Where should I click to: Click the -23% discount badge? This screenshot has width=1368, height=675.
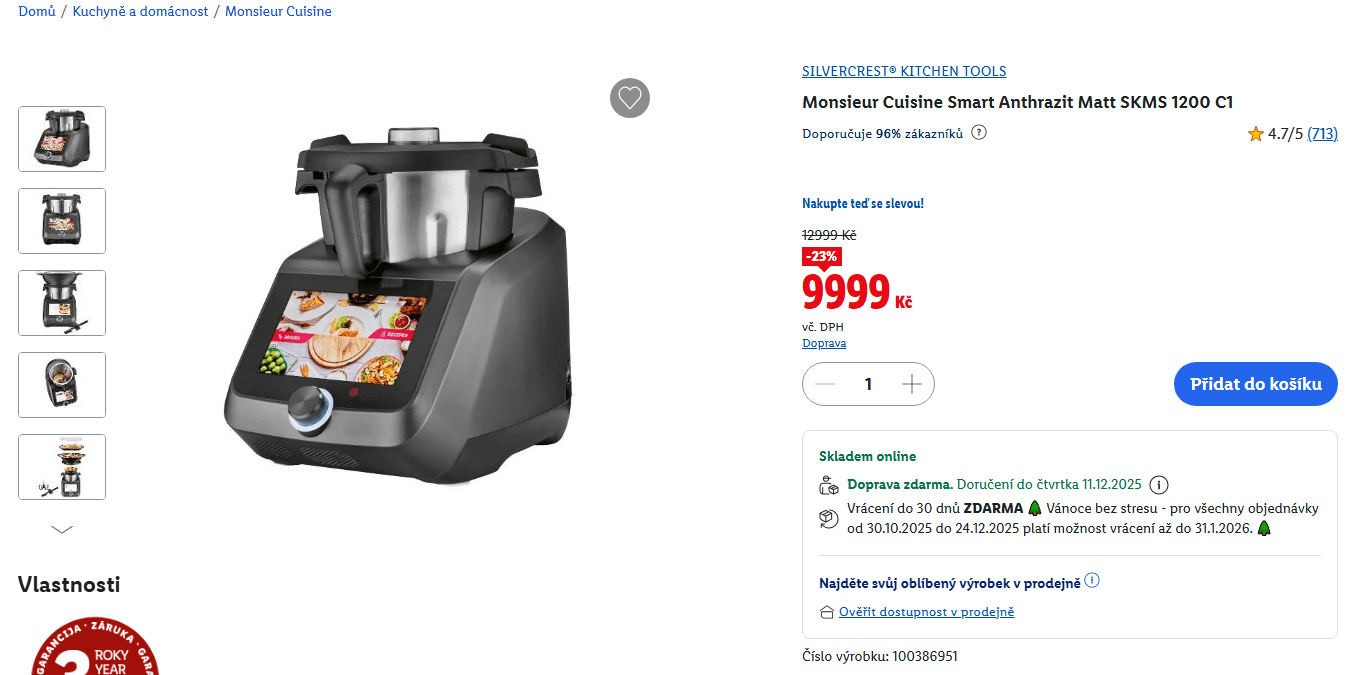pyautogui.click(x=821, y=257)
